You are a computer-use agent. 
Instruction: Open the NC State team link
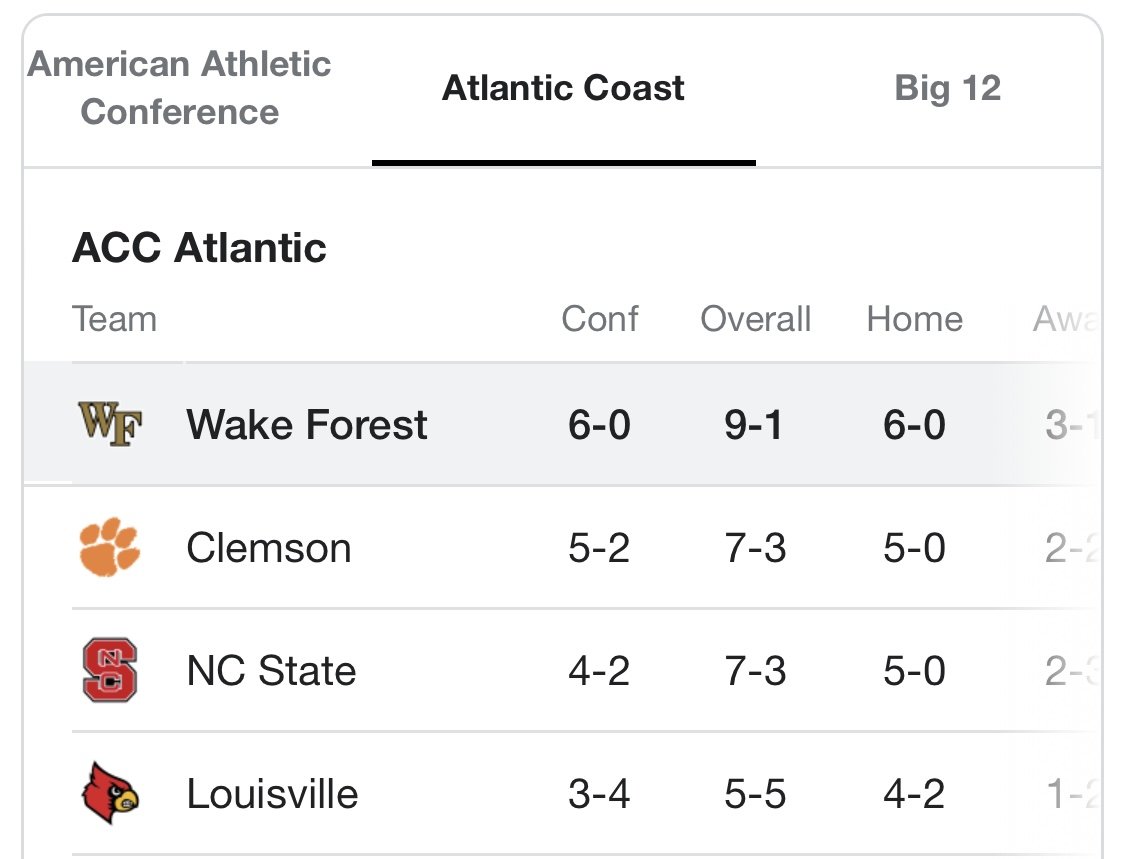pos(270,671)
